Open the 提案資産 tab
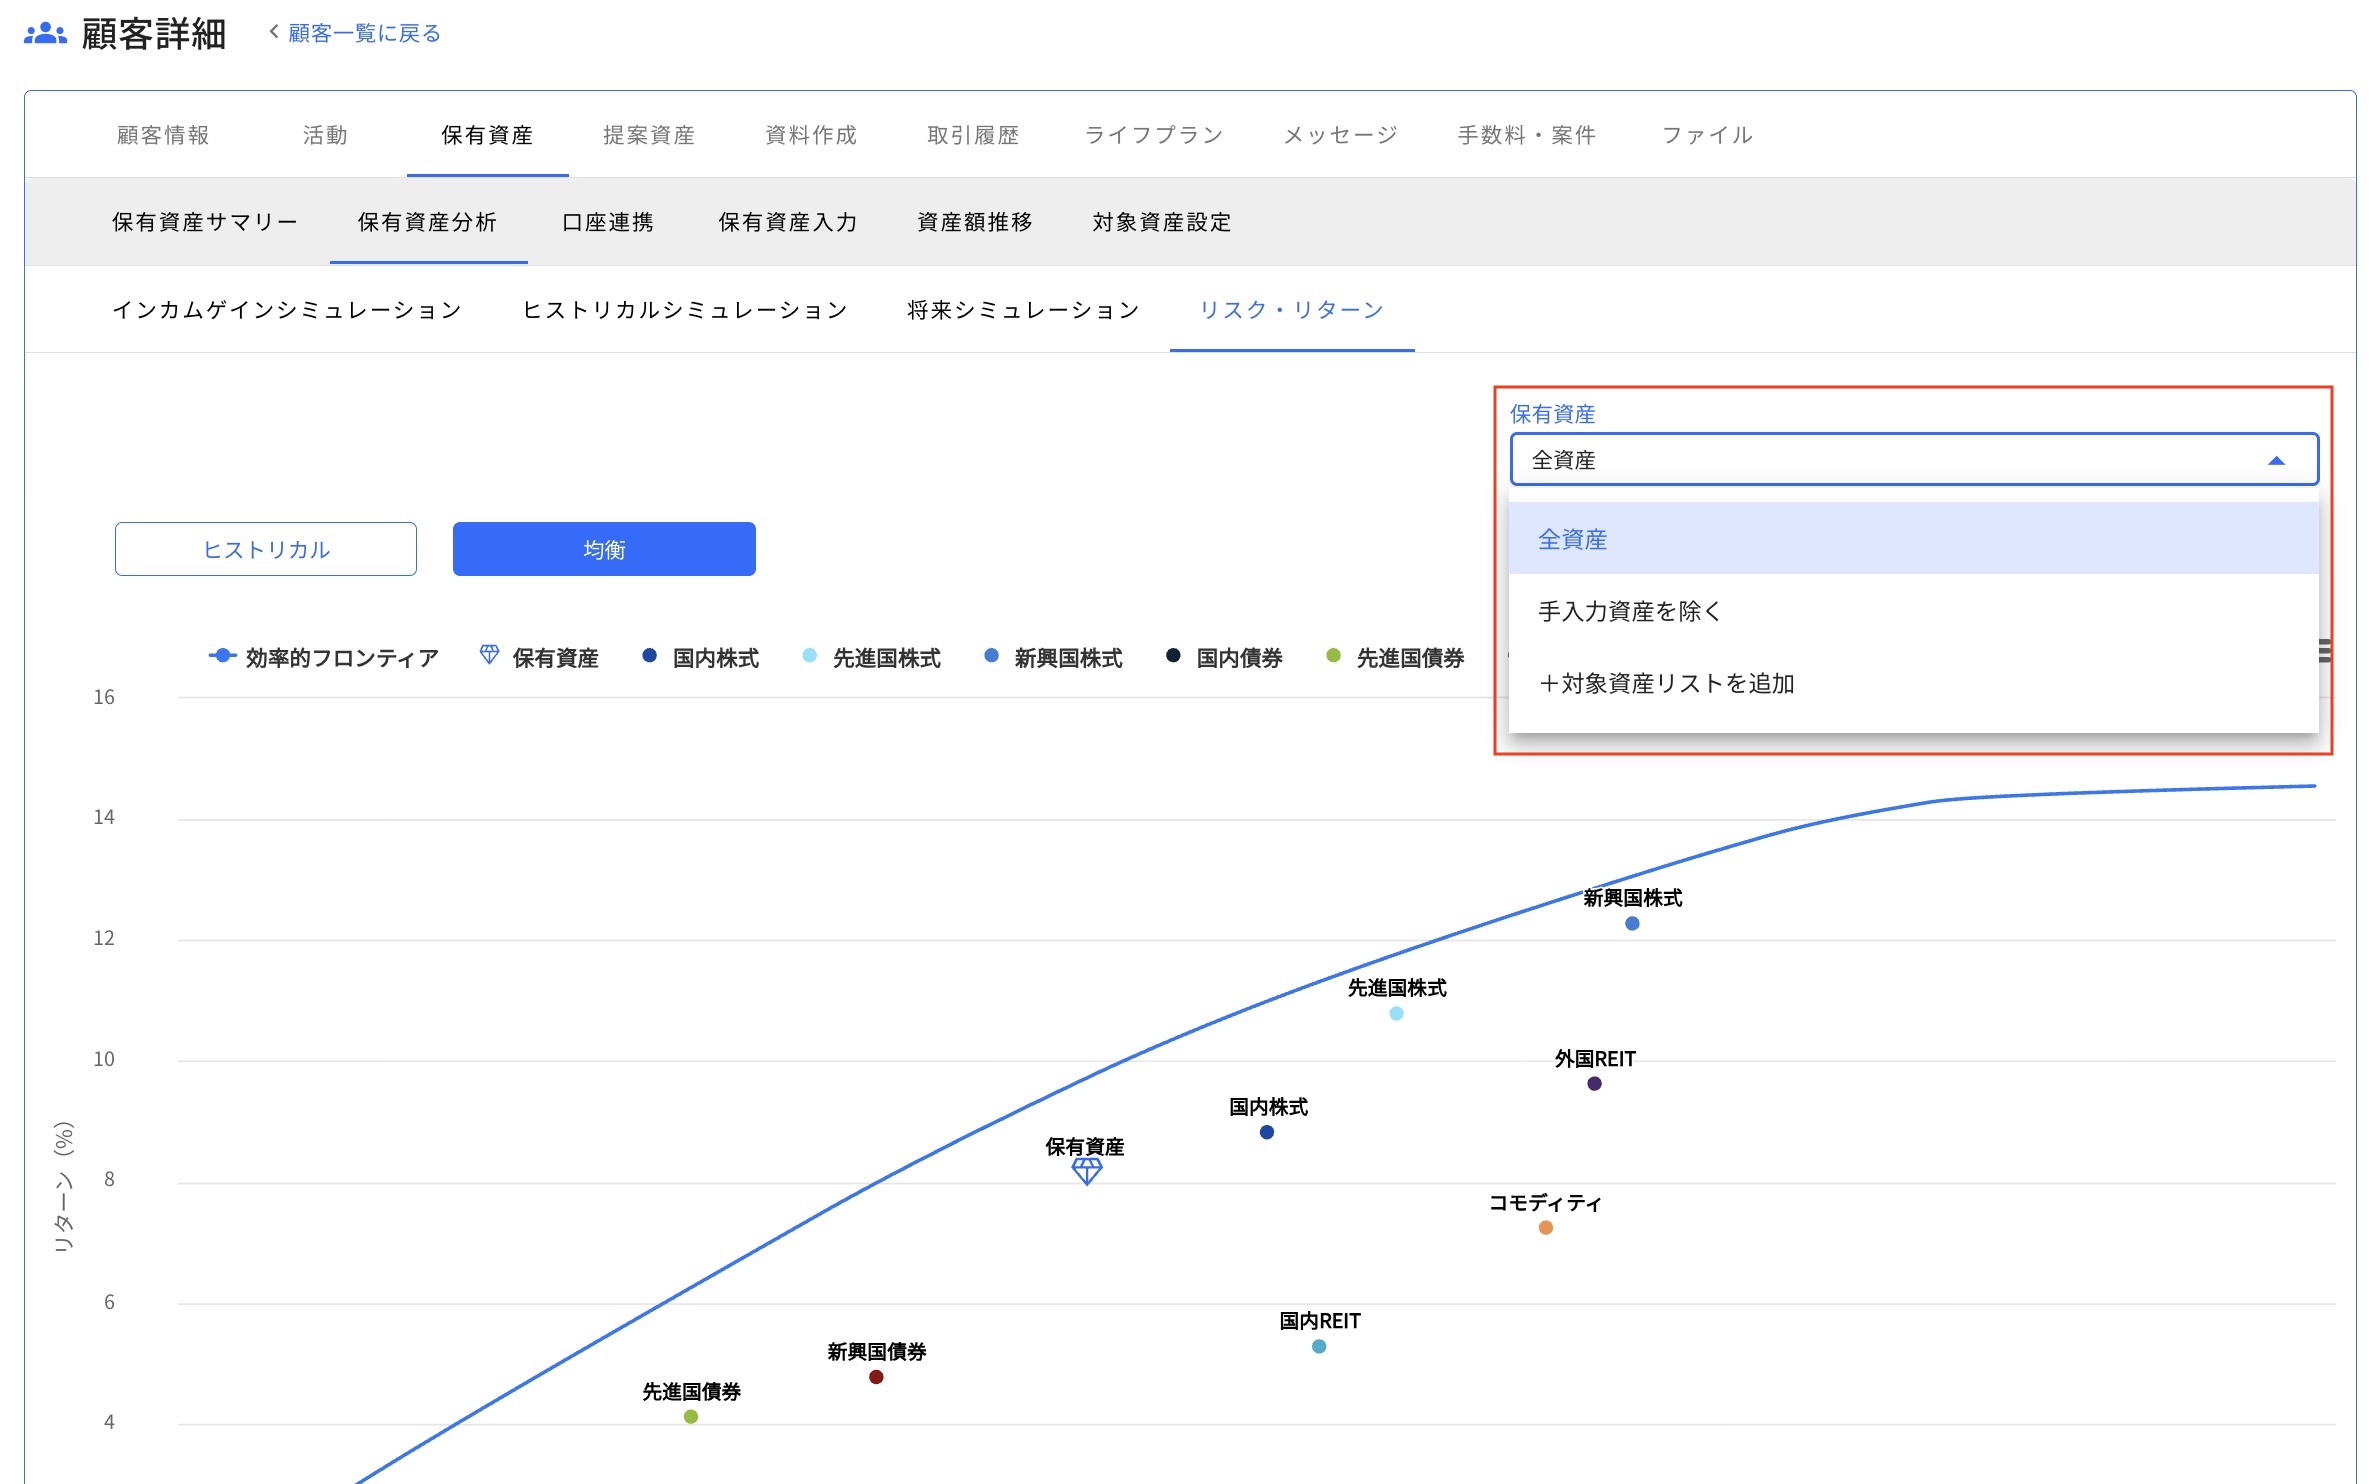 pos(648,135)
